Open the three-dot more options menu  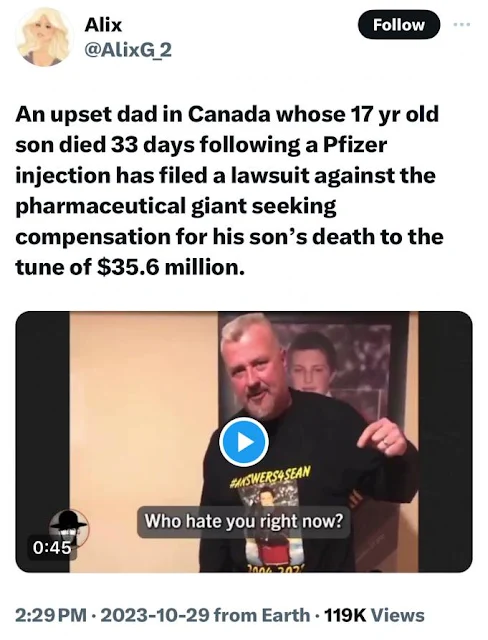coord(462,25)
